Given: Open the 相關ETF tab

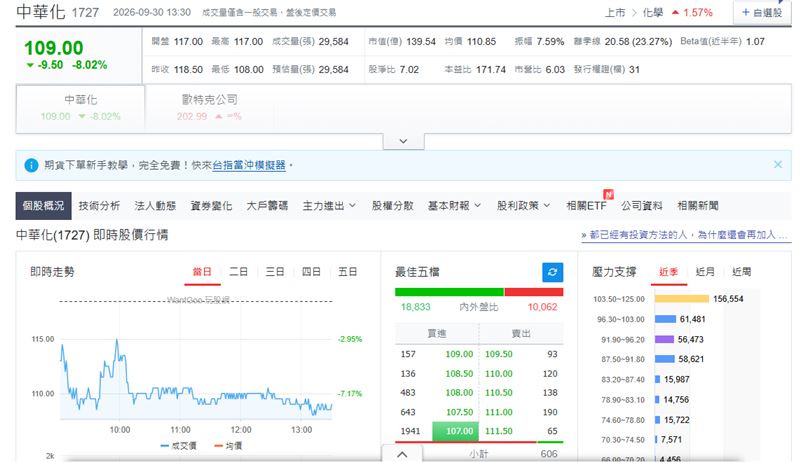Looking at the screenshot, I should pyautogui.click(x=586, y=206).
